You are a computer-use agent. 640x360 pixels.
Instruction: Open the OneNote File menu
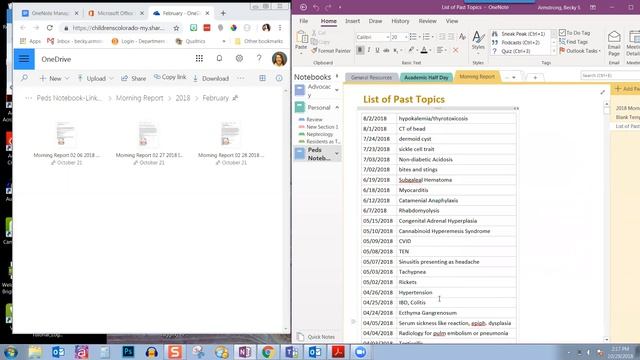(x=304, y=21)
